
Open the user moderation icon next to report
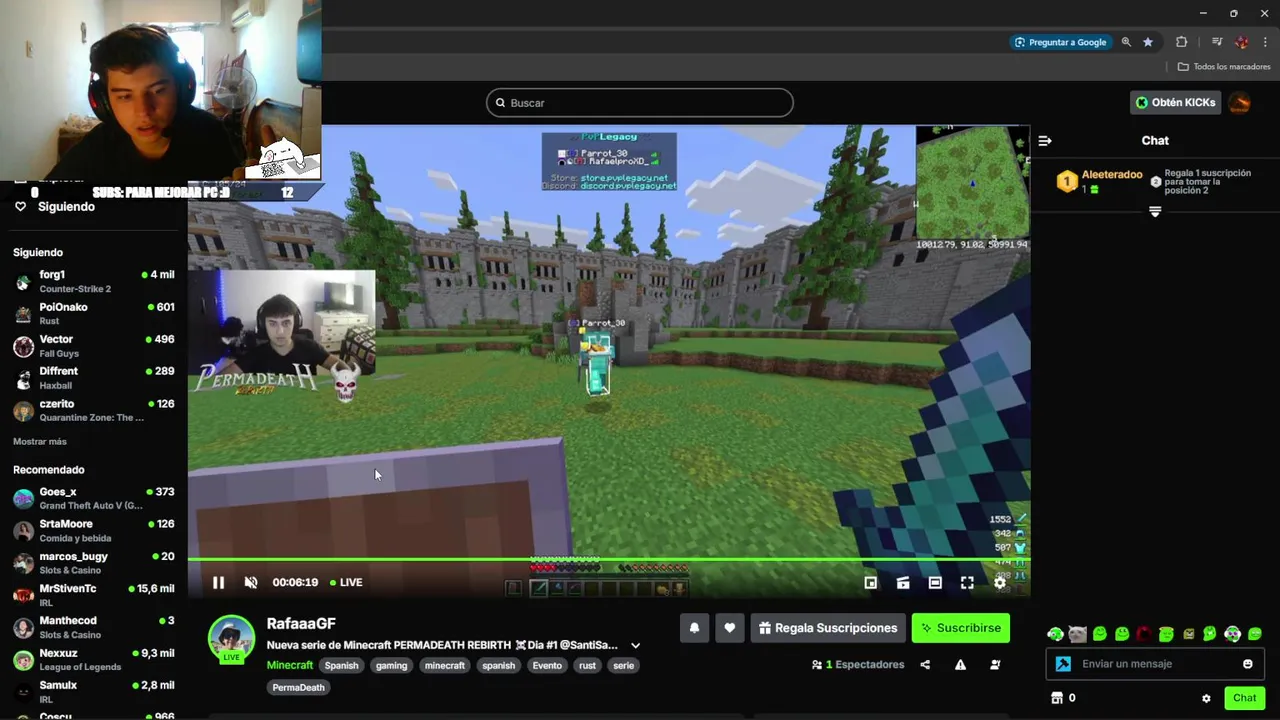coord(995,665)
